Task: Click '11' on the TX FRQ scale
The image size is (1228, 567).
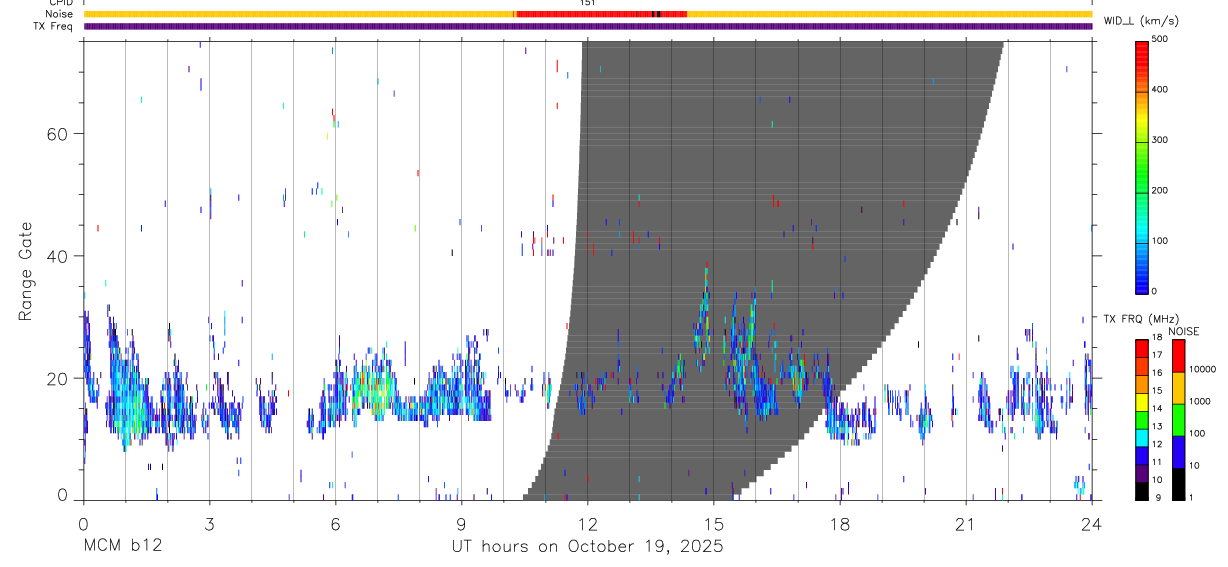Action: tap(1157, 462)
